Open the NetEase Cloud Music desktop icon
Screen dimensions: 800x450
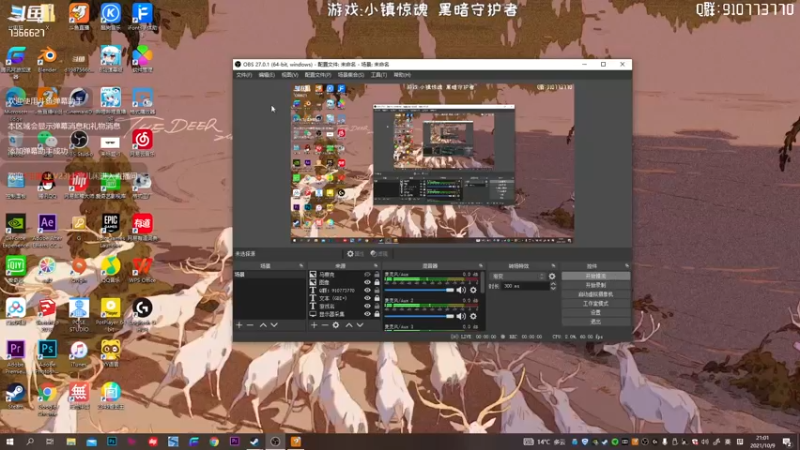coord(142,143)
